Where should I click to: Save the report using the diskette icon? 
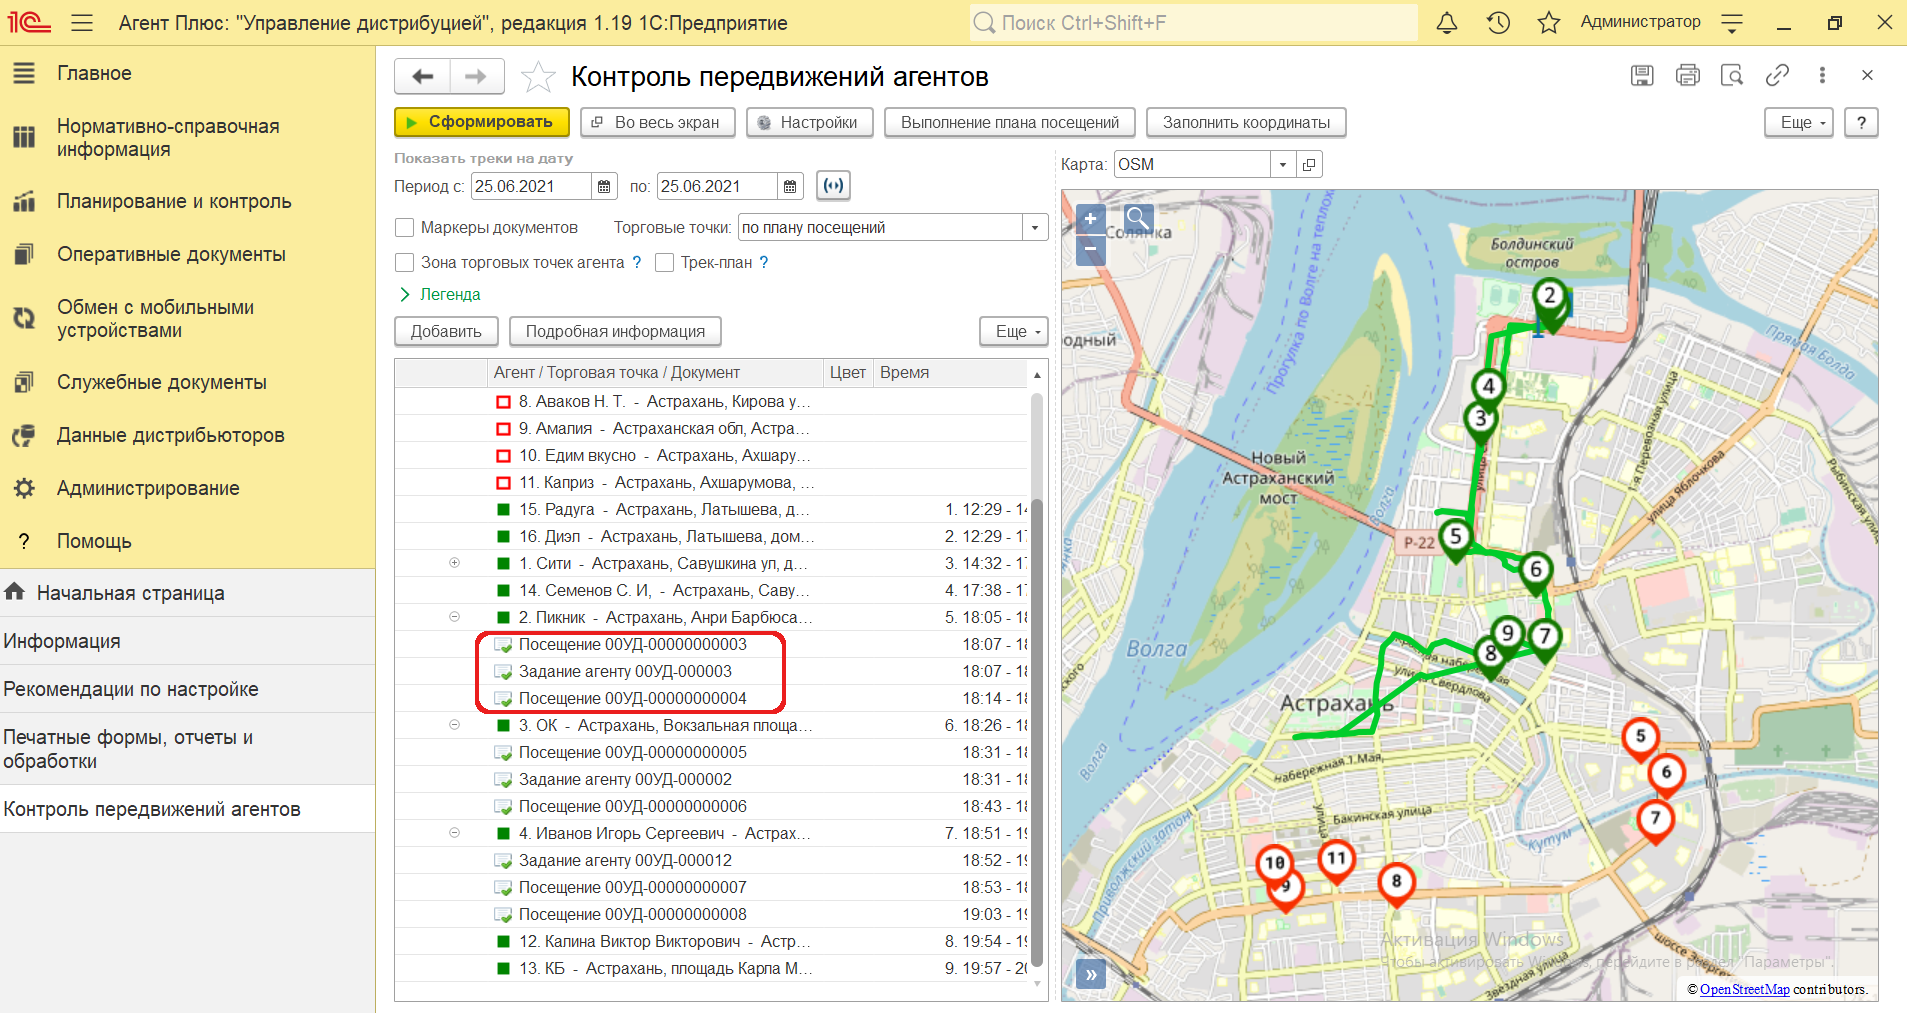click(x=1642, y=75)
